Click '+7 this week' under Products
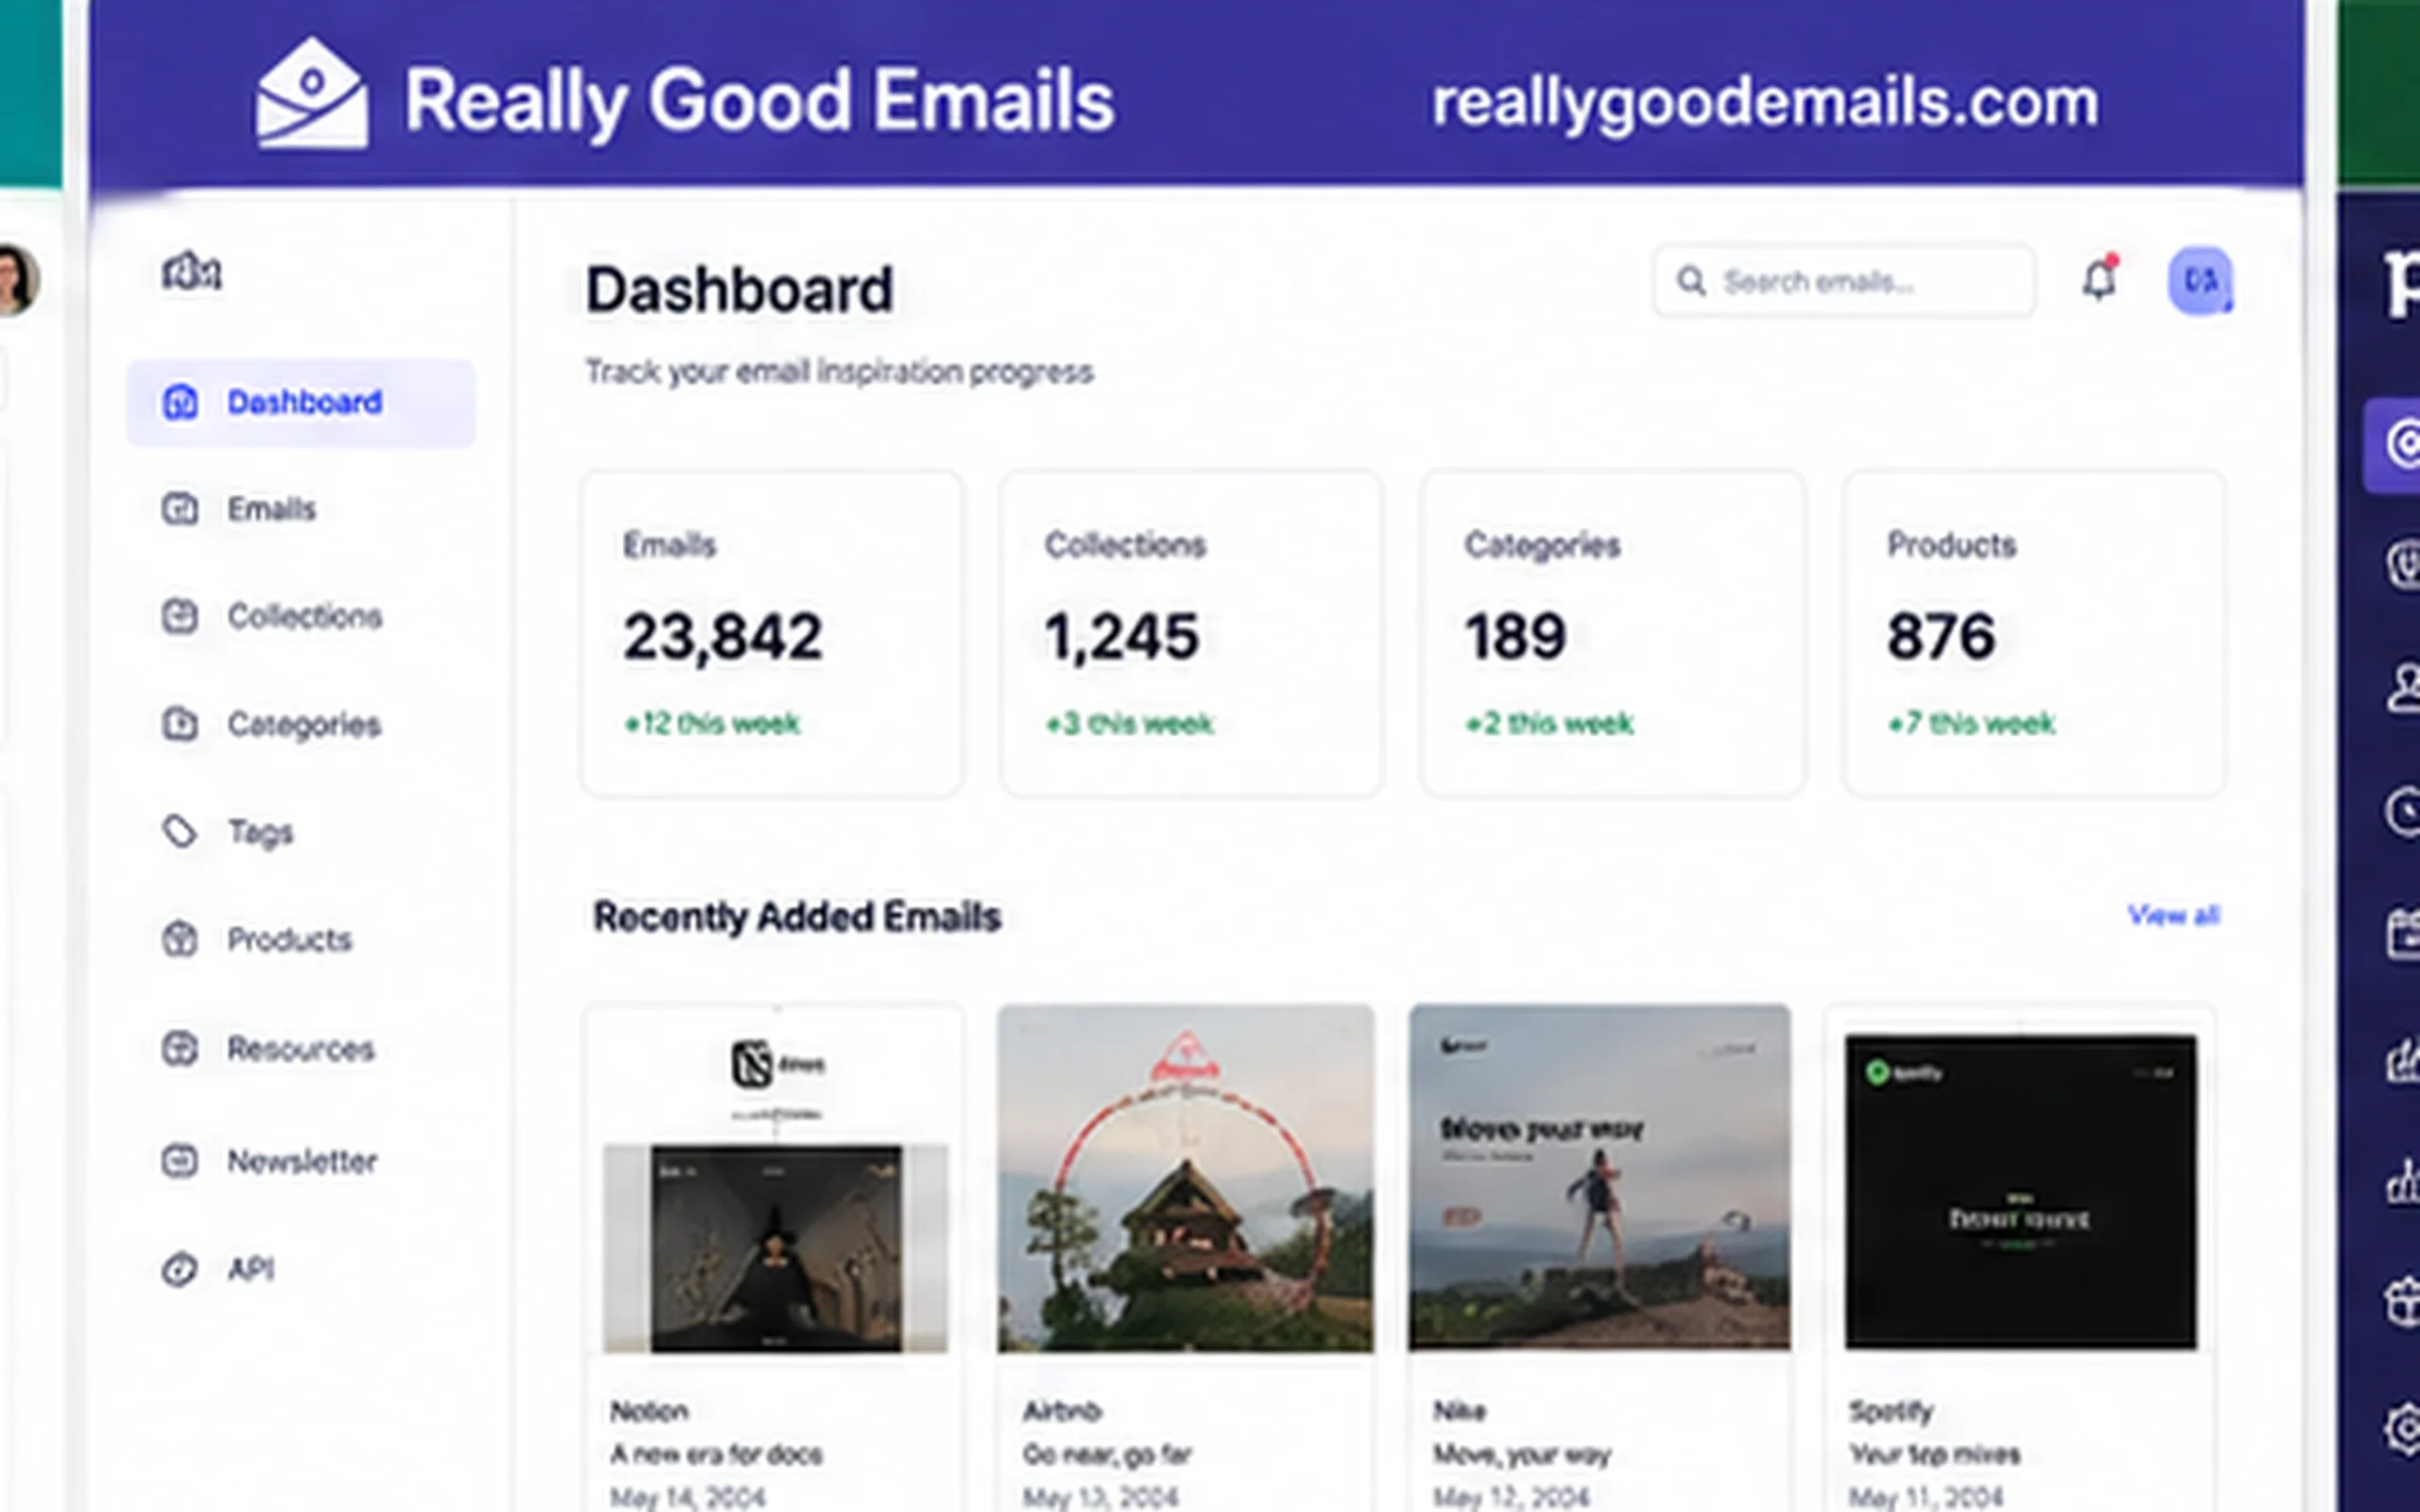The image size is (2420, 1512). coord(1971,723)
